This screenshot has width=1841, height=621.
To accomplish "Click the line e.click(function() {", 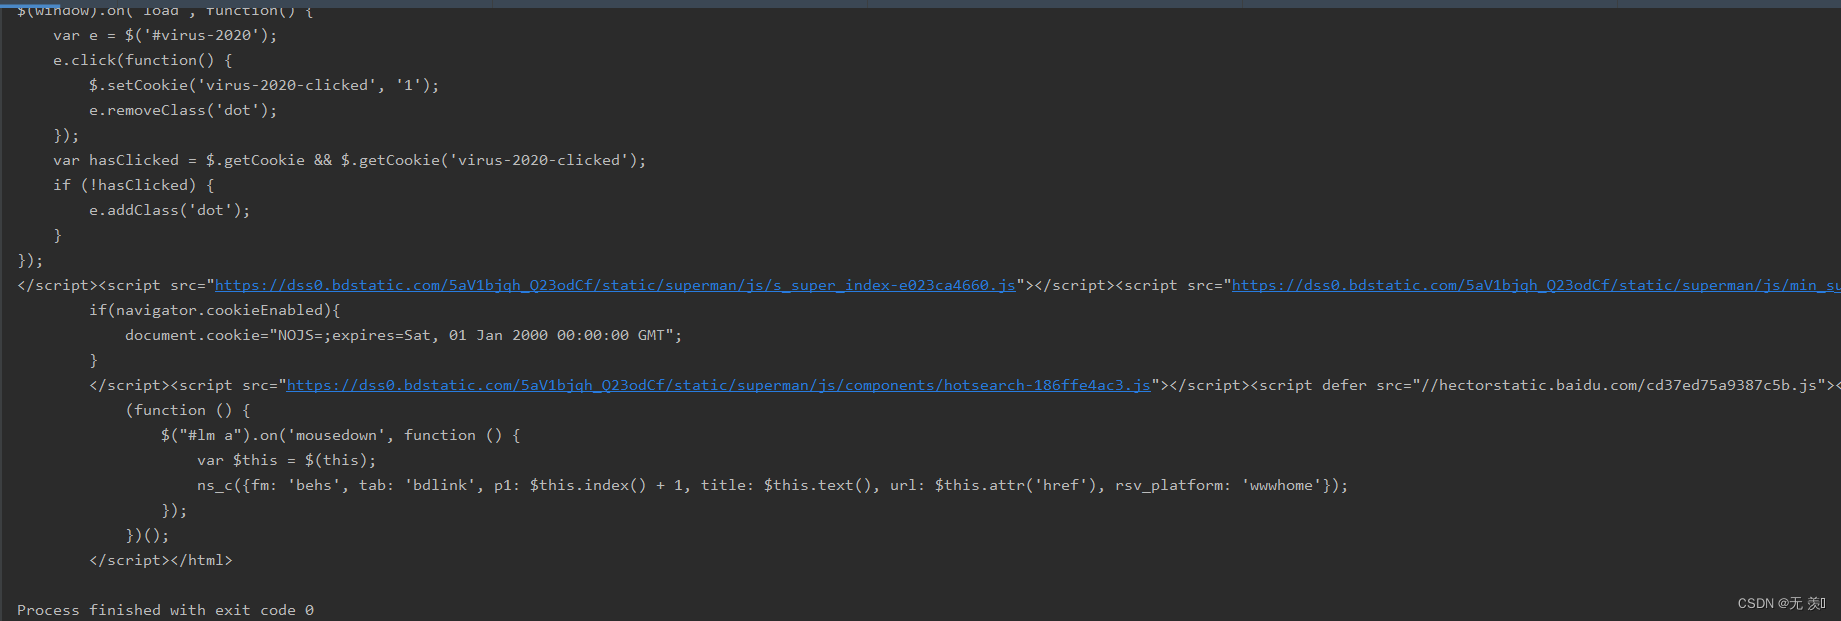I will (142, 60).
